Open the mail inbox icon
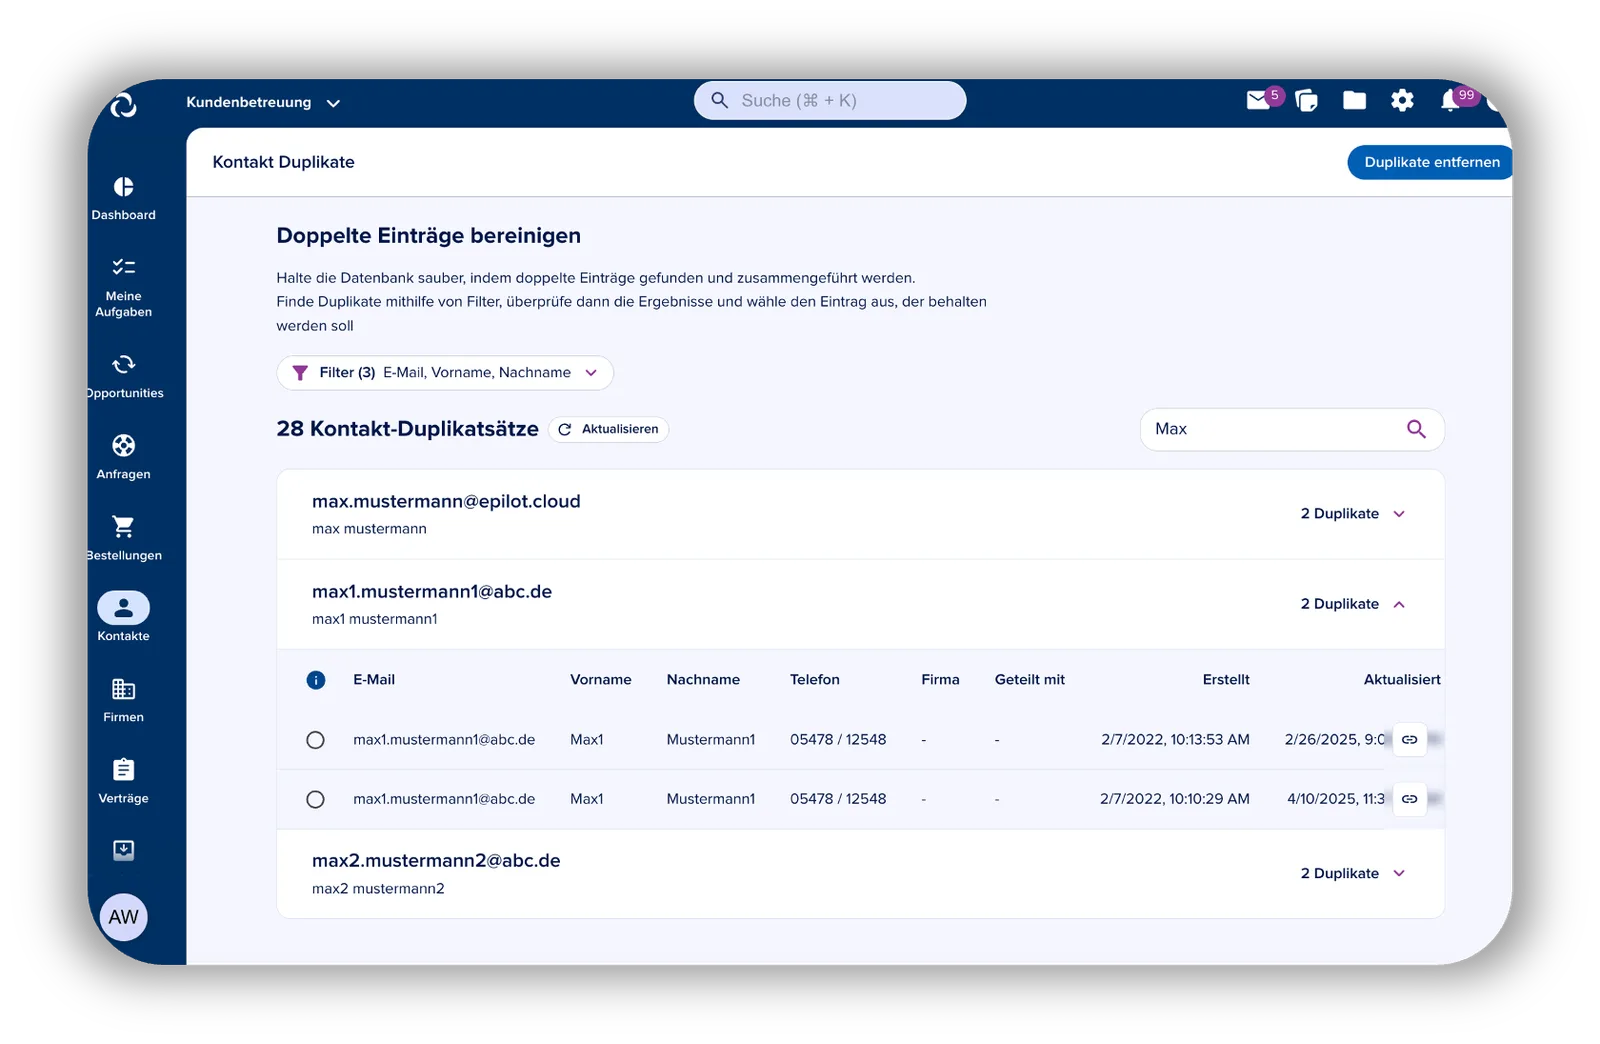 click(1258, 100)
